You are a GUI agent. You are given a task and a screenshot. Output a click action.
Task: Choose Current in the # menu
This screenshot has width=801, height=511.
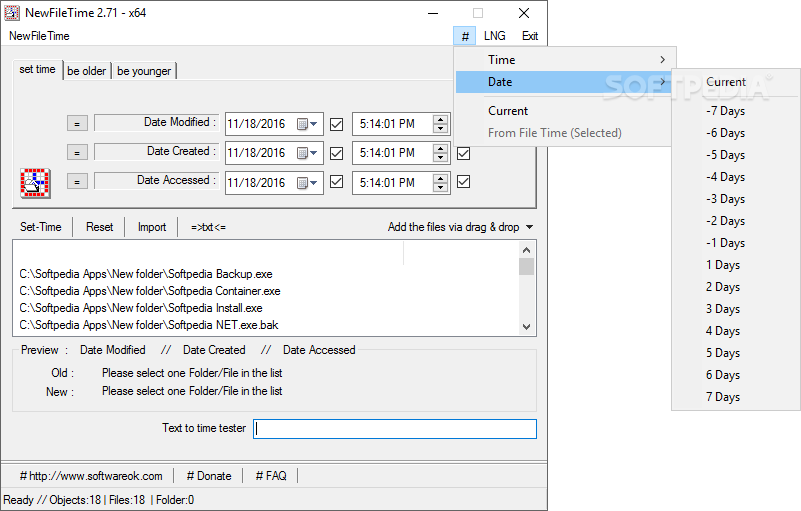tap(563, 111)
